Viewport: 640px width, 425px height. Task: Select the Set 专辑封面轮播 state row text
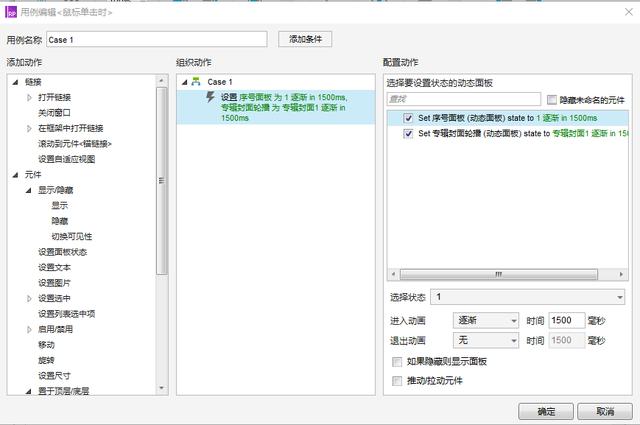(x=523, y=134)
